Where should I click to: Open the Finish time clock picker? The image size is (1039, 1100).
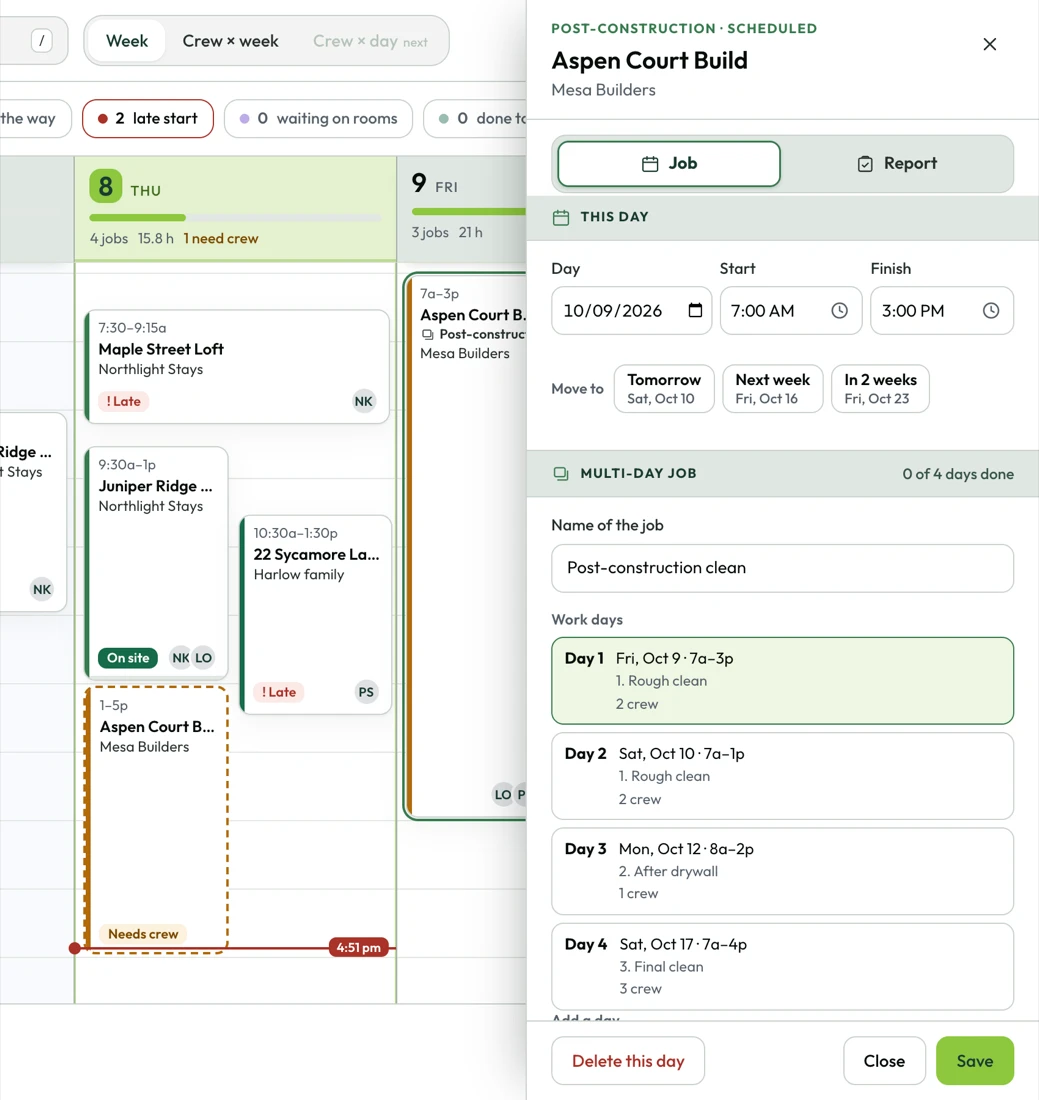tap(991, 310)
